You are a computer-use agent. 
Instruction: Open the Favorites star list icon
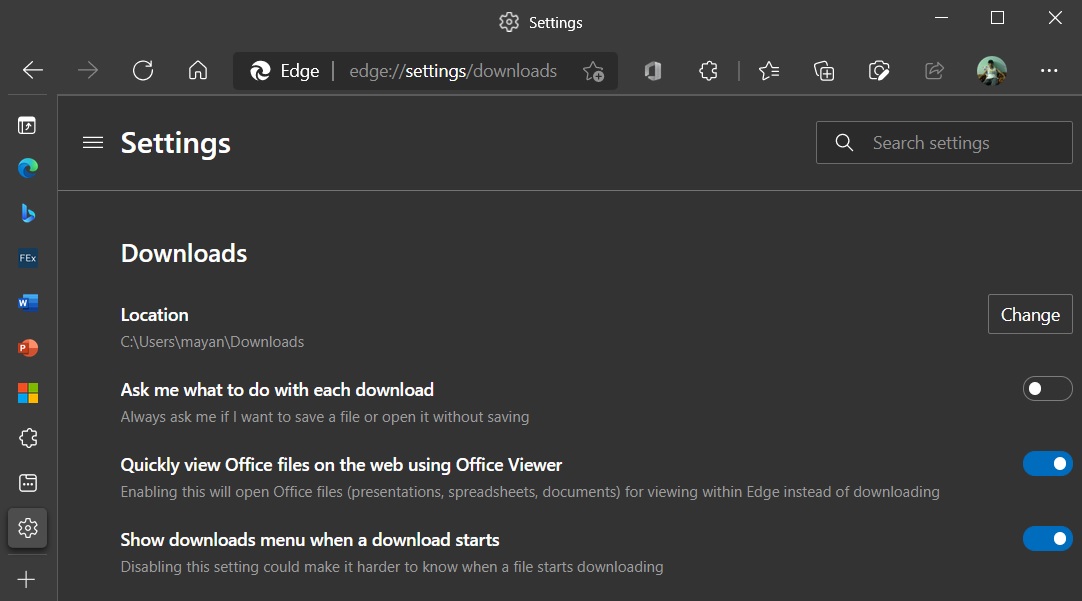pyautogui.click(x=769, y=71)
